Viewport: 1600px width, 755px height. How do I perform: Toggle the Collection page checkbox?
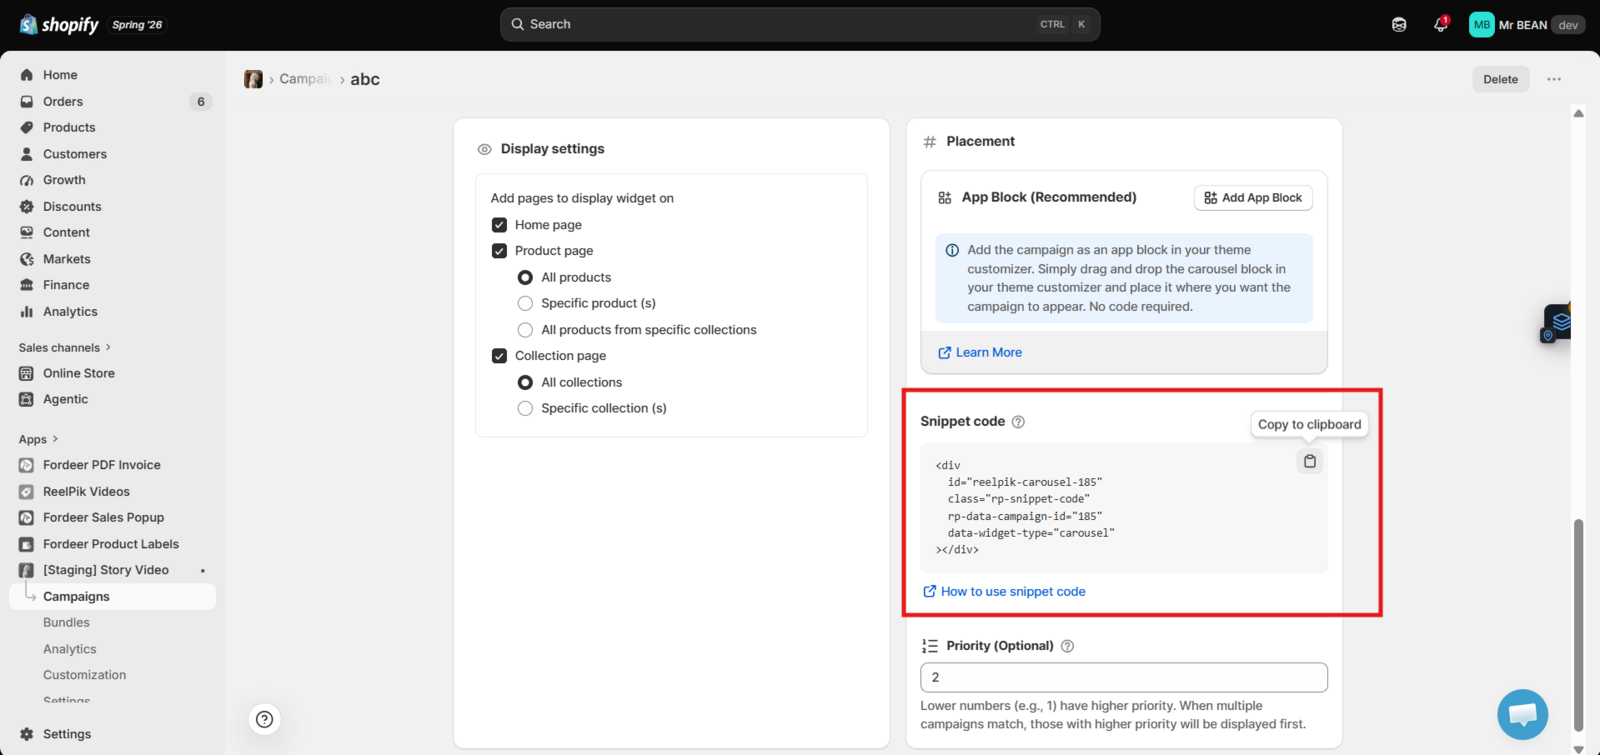(499, 356)
